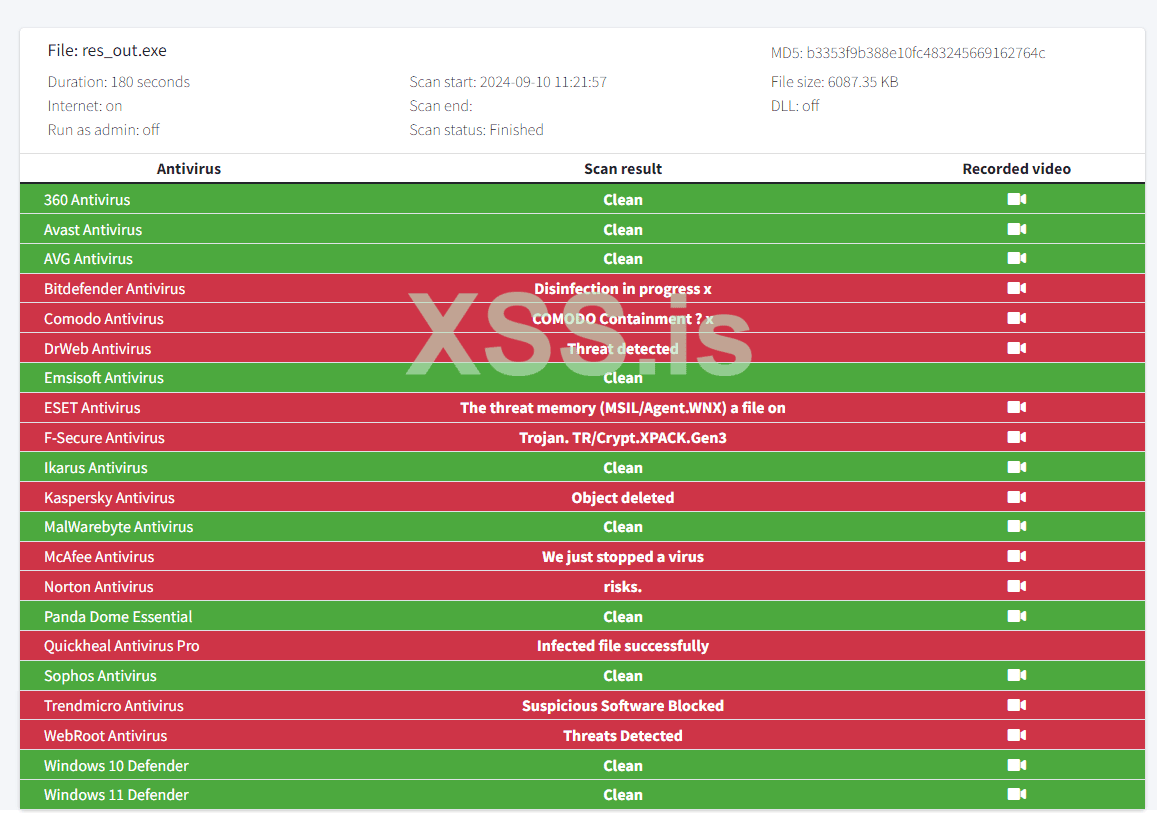Select the Comodo Antivirus row name
The image size is (1157, 813).
(x=104, y=319)
